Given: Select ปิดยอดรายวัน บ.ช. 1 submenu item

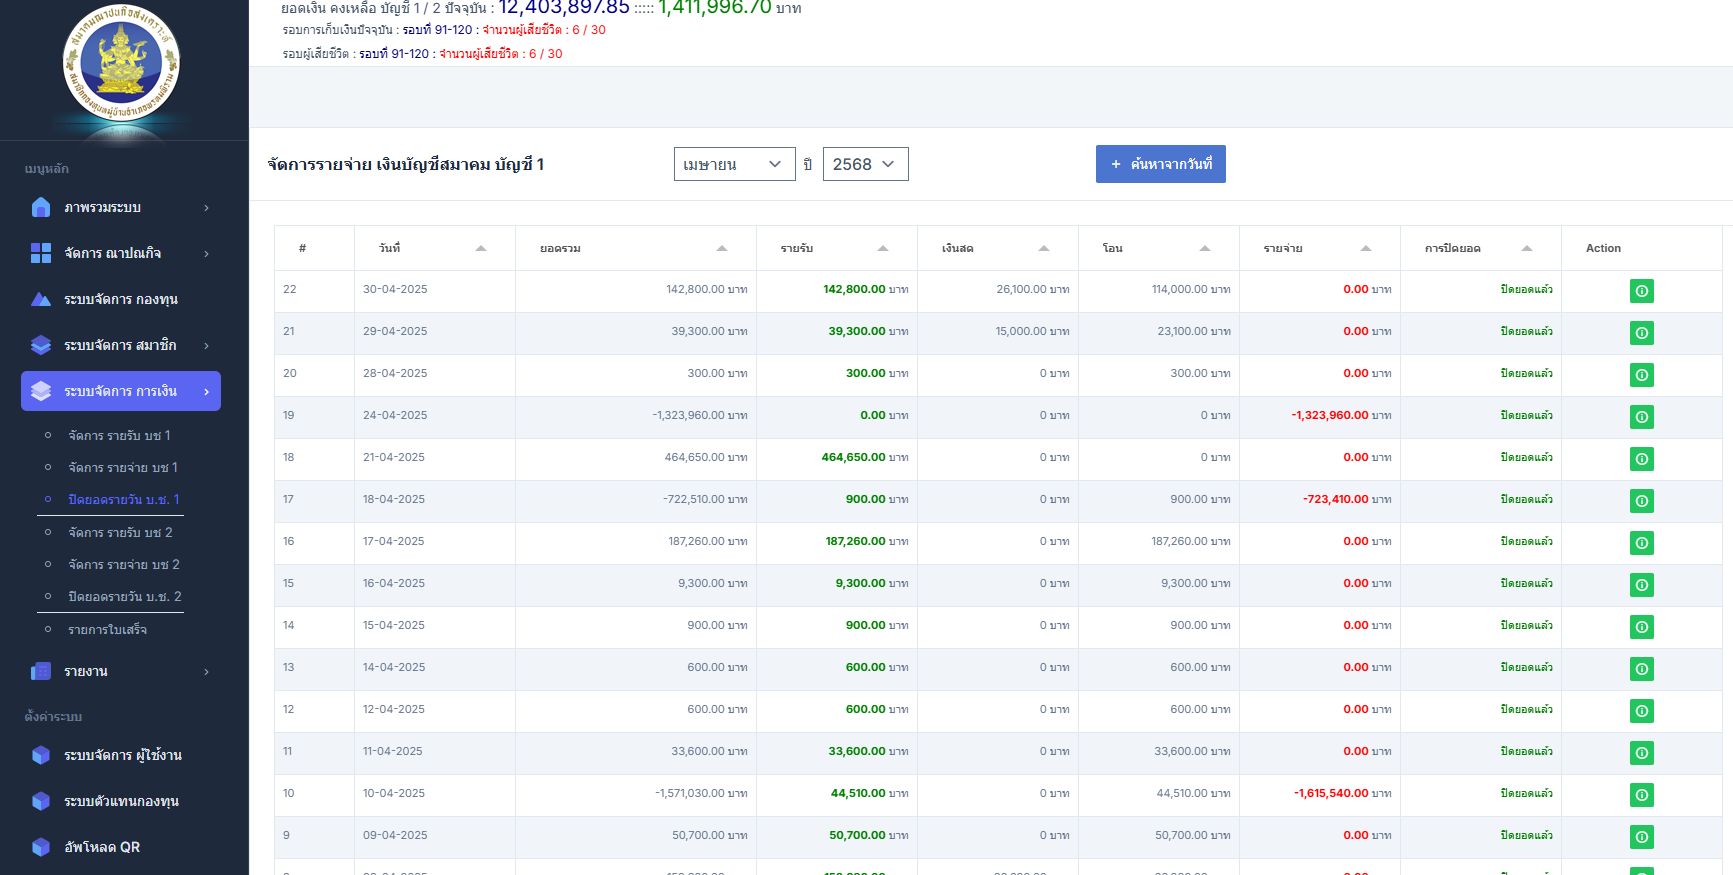Looking at the screenshot, I should 124,500.
